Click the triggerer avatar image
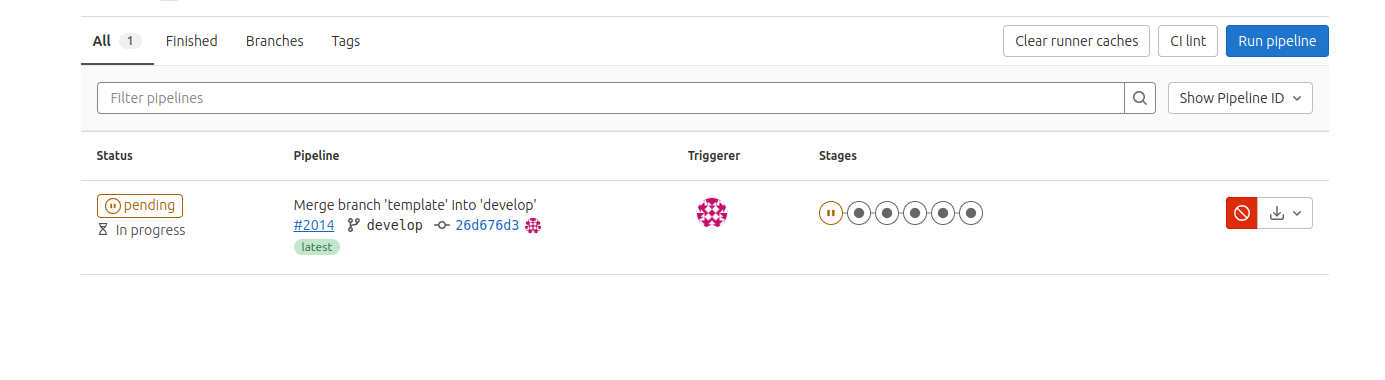1385x380 pixels. (712, 213)
